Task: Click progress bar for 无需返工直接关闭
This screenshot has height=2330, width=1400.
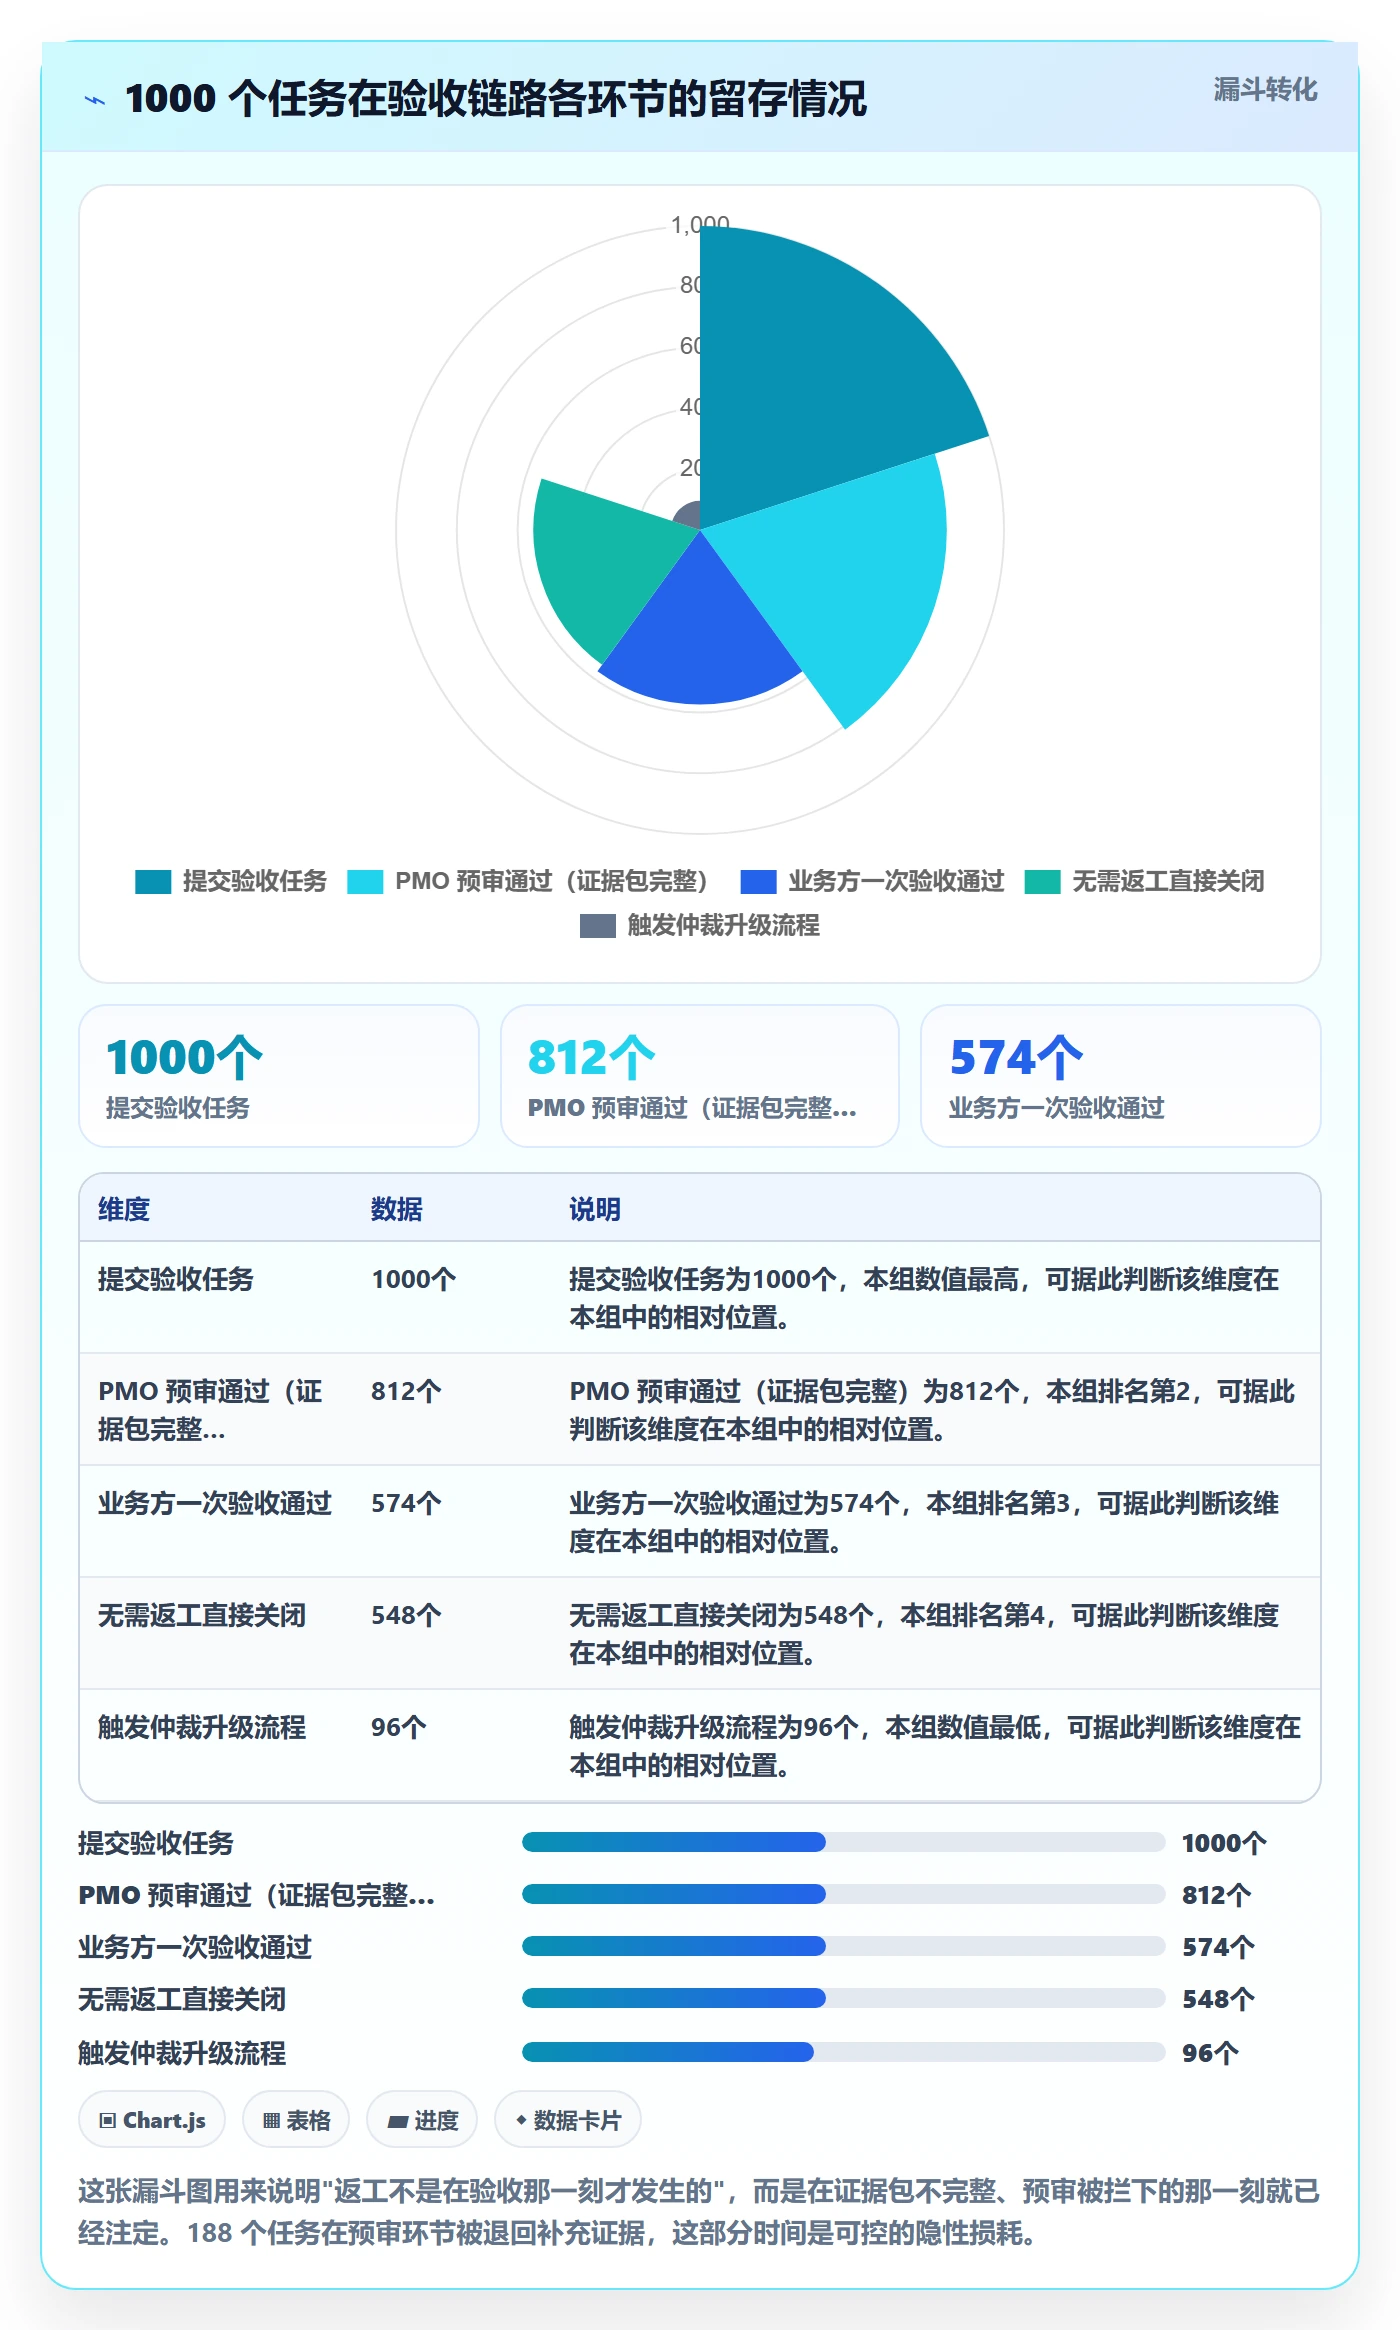Action: [844, 1998]
